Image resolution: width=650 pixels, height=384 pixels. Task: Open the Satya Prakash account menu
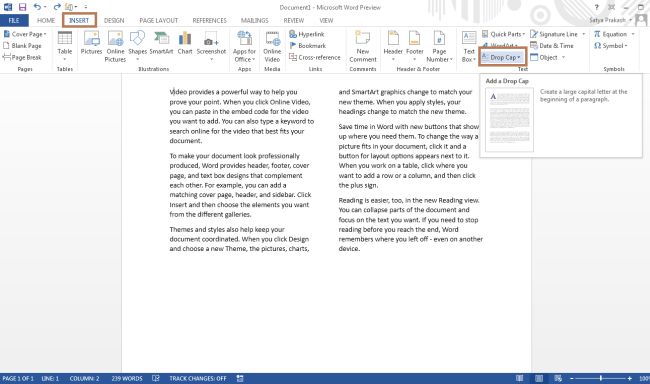coord(610,20)
